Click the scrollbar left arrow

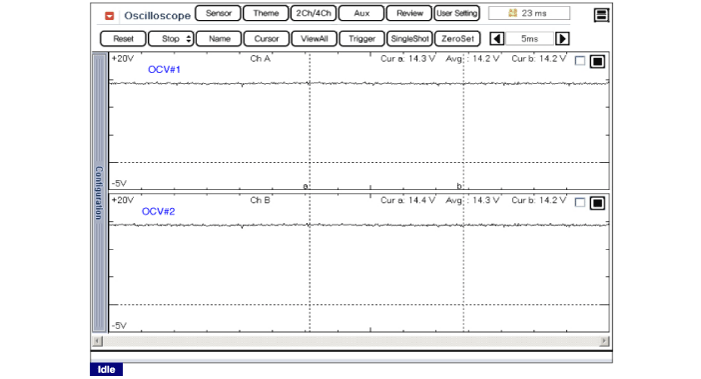(97, 341)
